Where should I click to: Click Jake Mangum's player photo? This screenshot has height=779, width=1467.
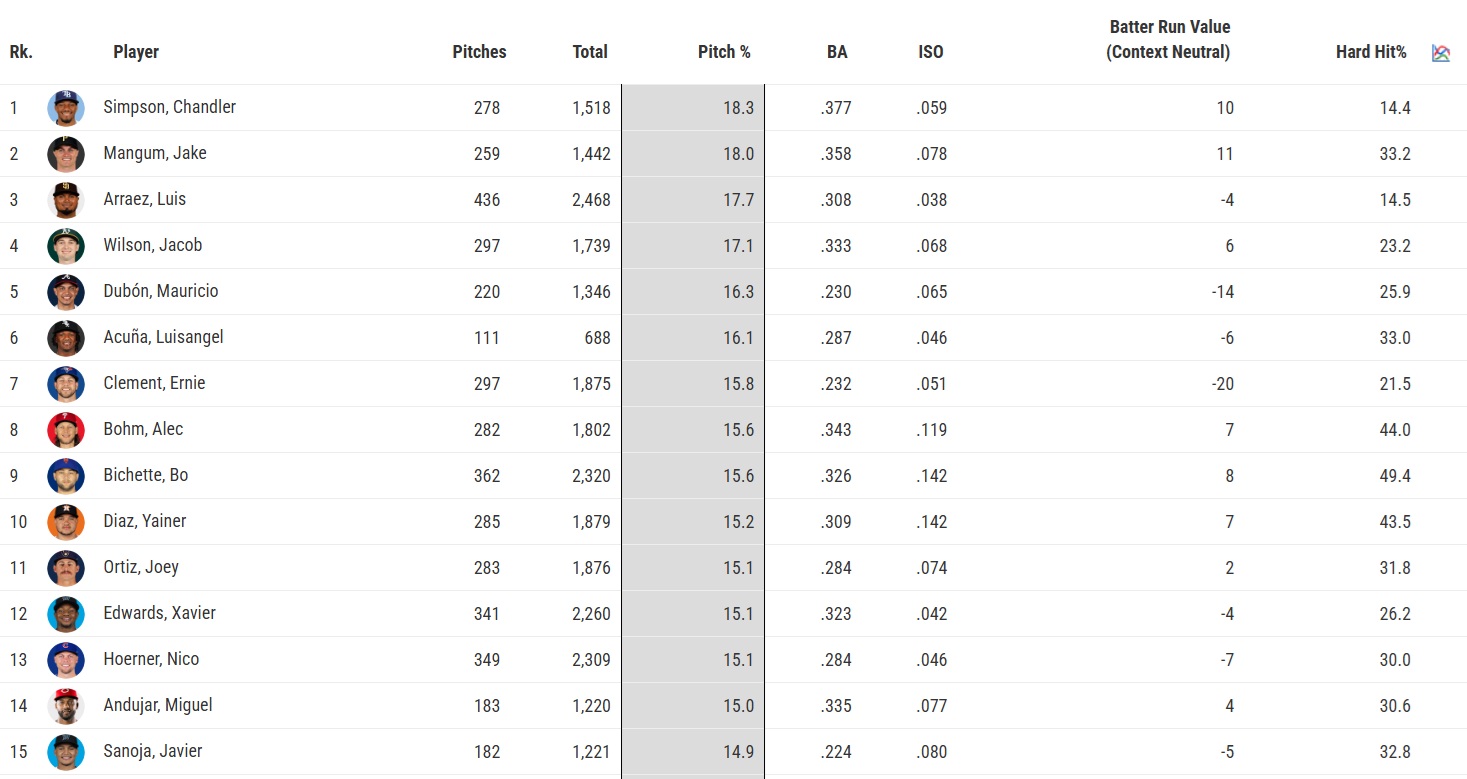[x=66, y=154]
